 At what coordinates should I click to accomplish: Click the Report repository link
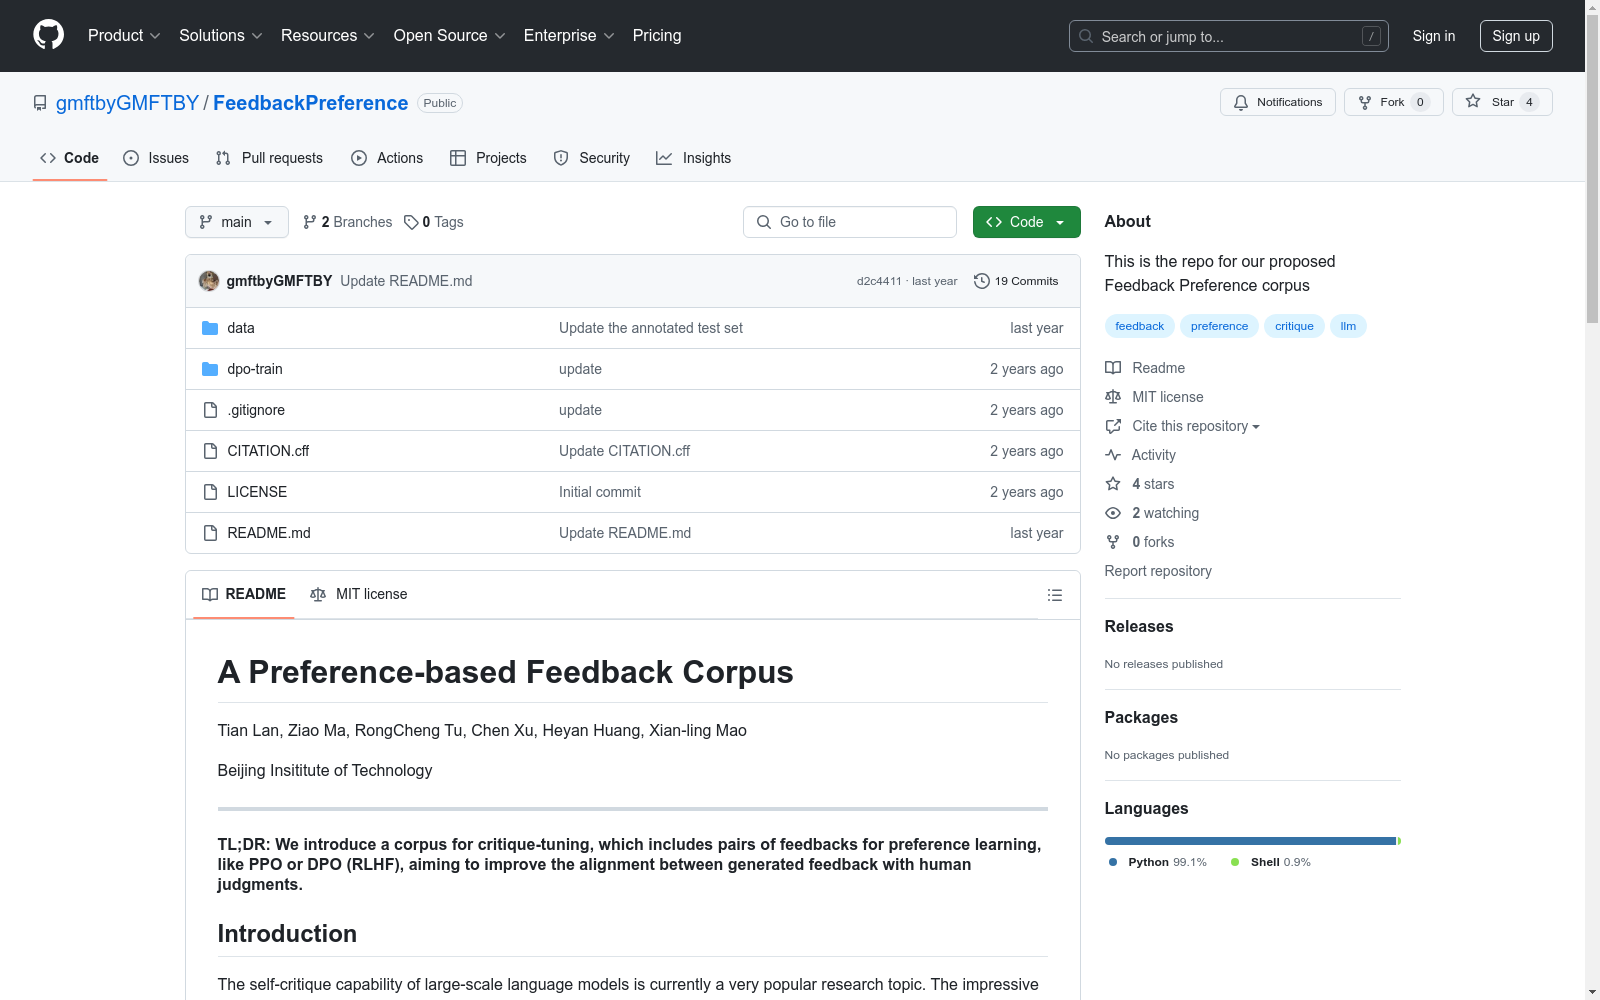click(1158, 571)
